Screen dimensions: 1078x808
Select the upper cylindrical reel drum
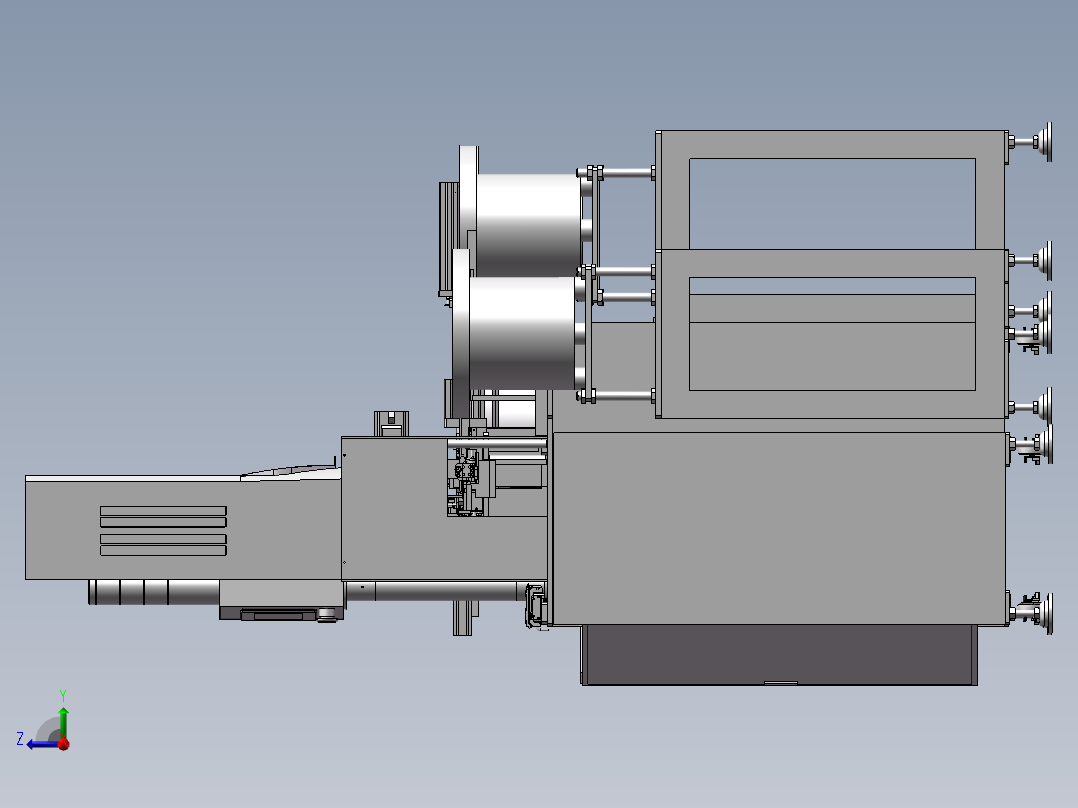[528, 224]
